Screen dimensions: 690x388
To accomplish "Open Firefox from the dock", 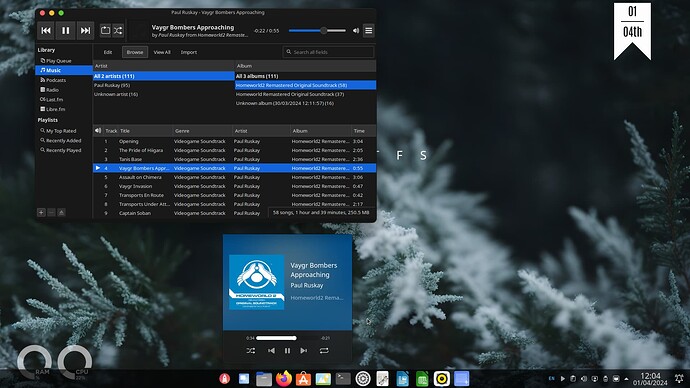I will point(284,379).
